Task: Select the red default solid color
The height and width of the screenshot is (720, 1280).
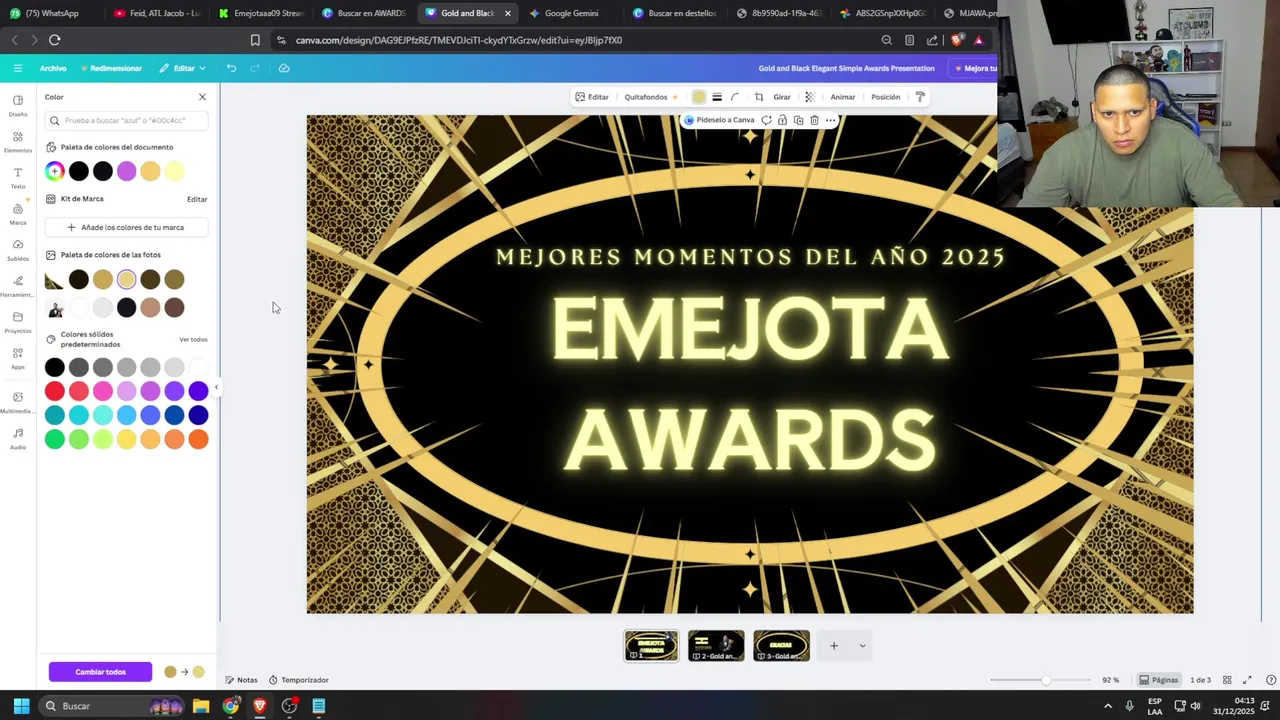Action: click(x=54, y=391)
